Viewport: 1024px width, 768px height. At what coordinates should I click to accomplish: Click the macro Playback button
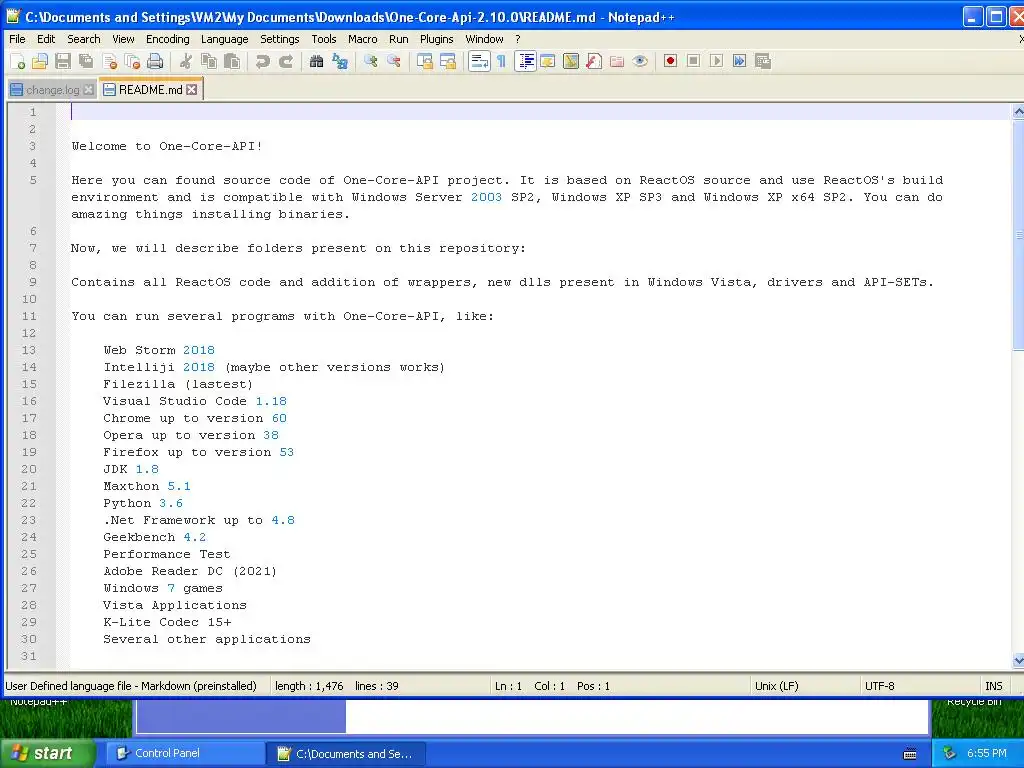[716, 61]
